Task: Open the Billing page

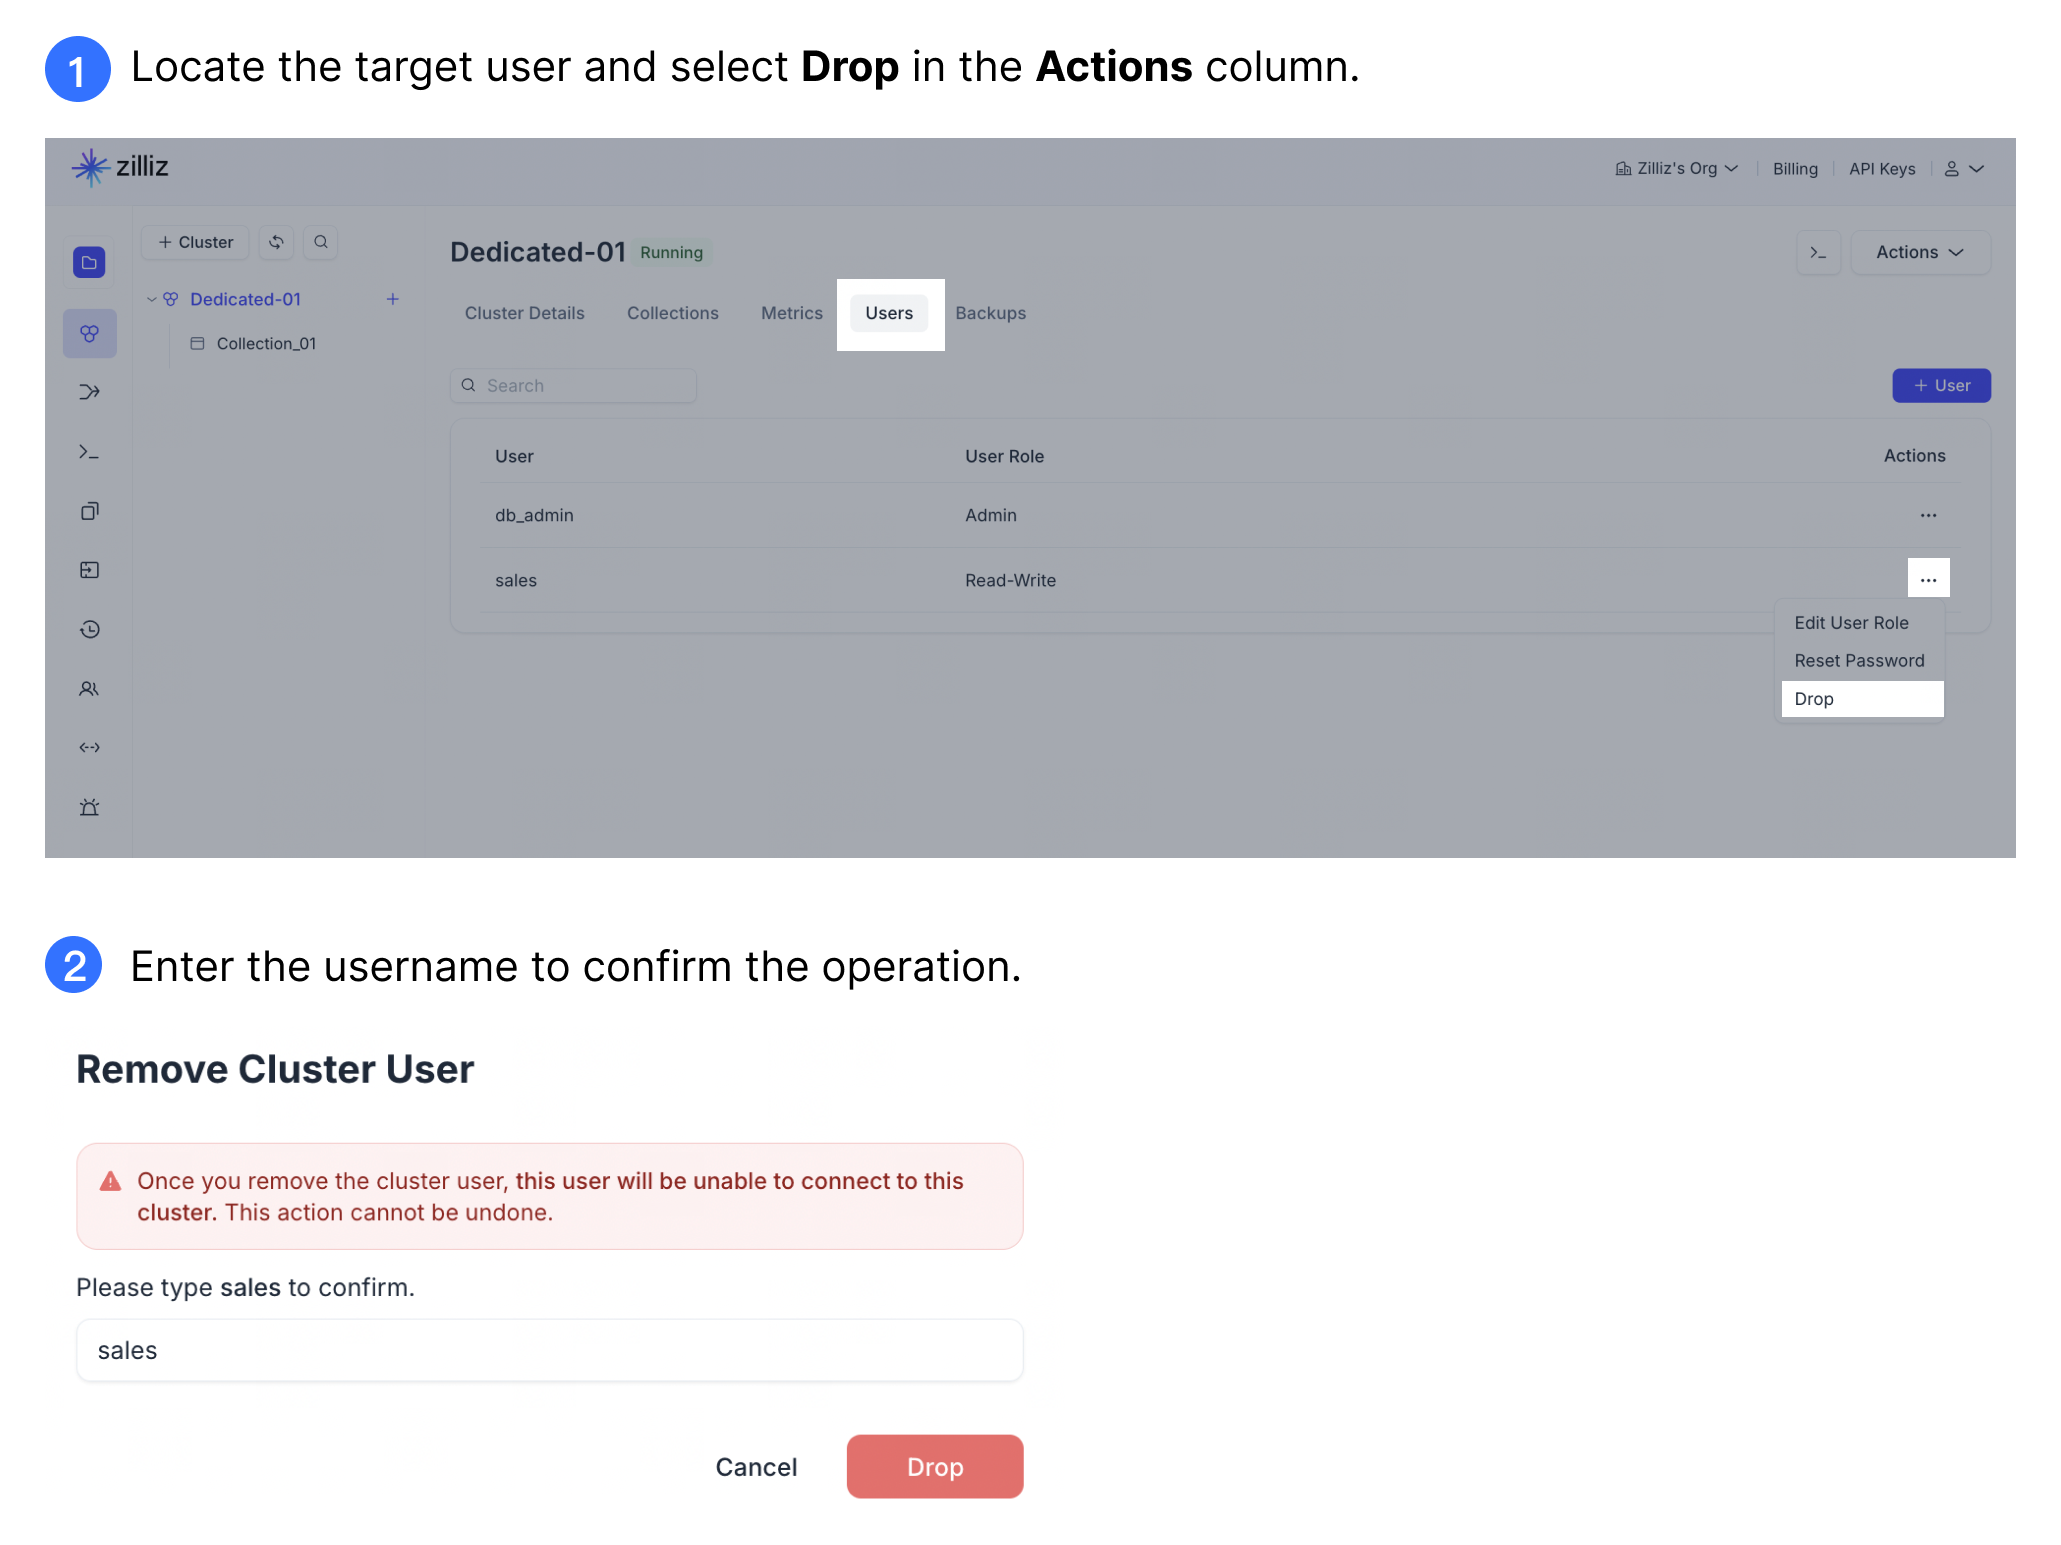Action: tap(1795, 168)
